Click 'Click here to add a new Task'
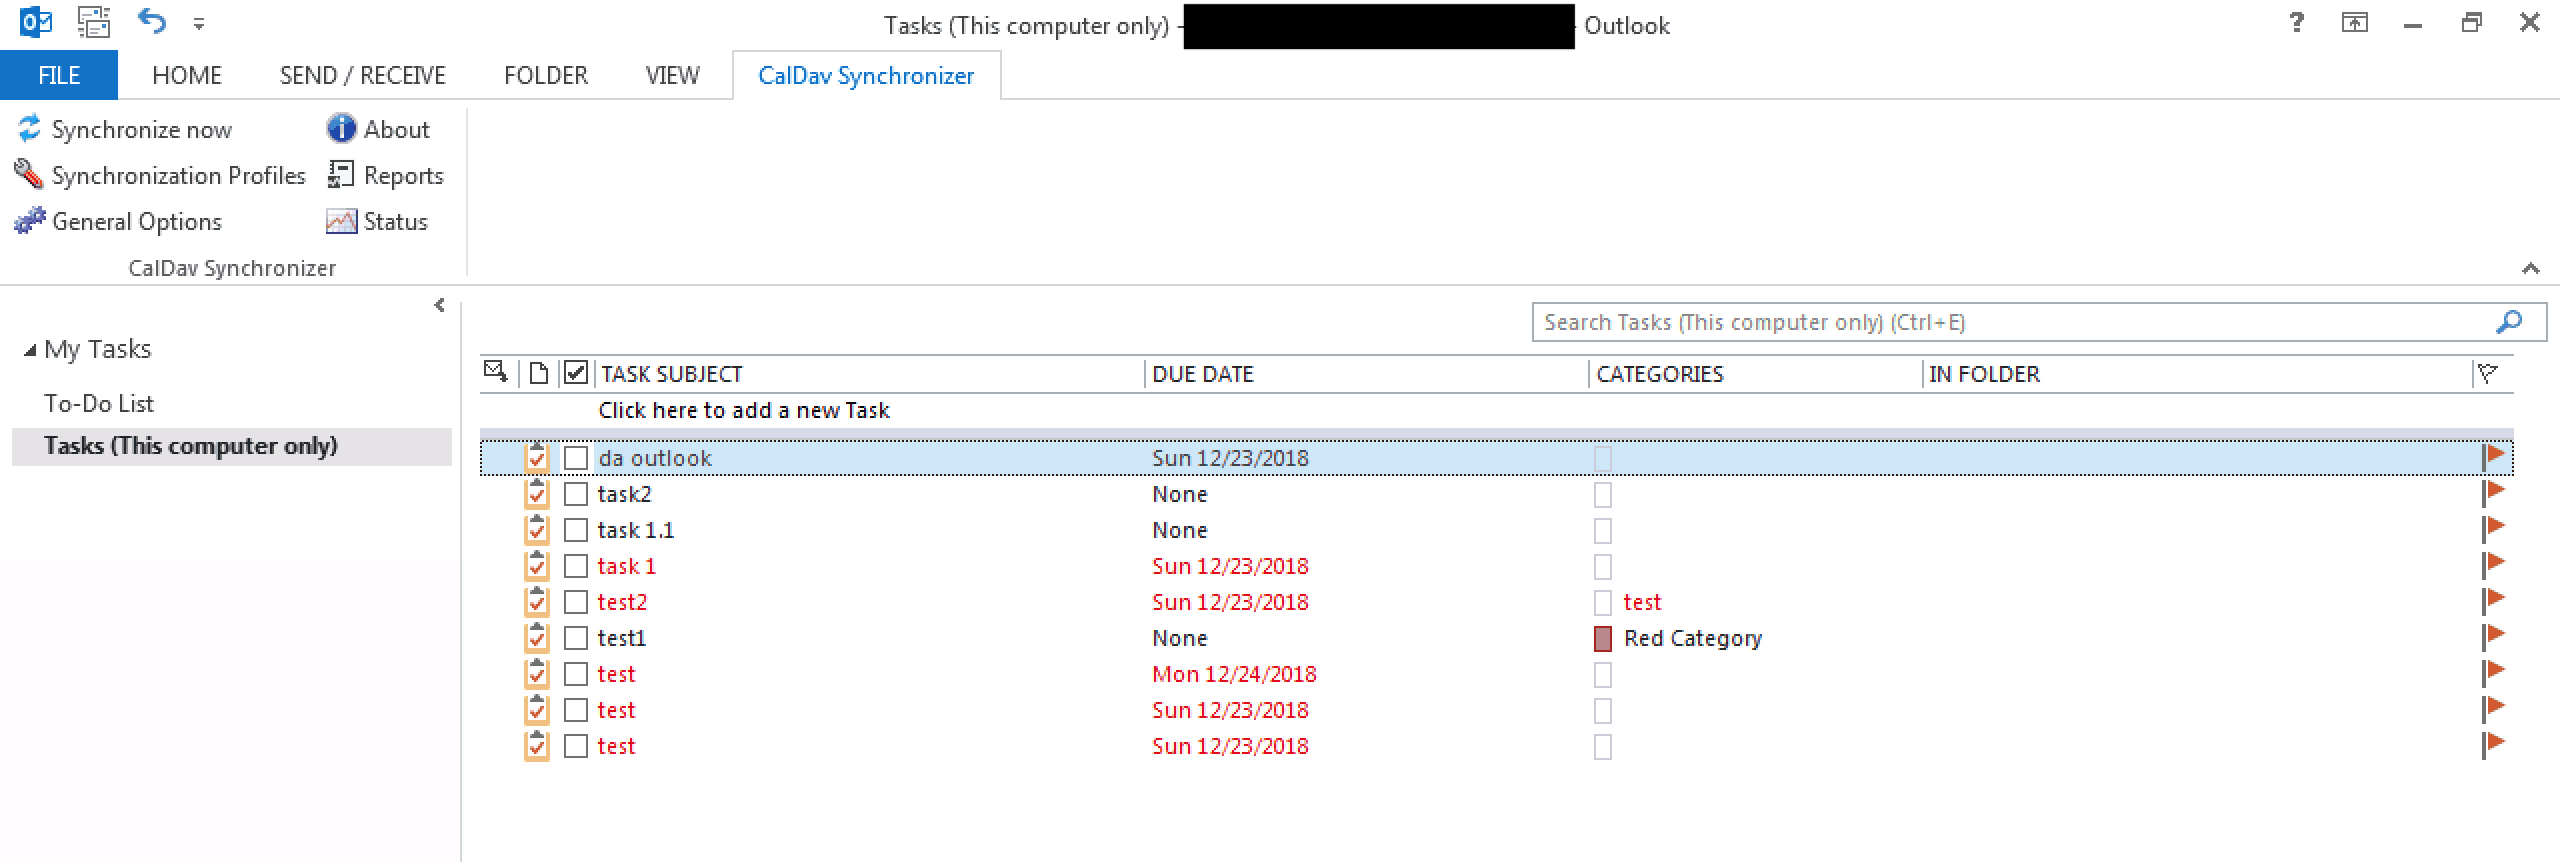The width and height of the screenshot is (2560, 862). pyautogui.click(x=744, y=410)
